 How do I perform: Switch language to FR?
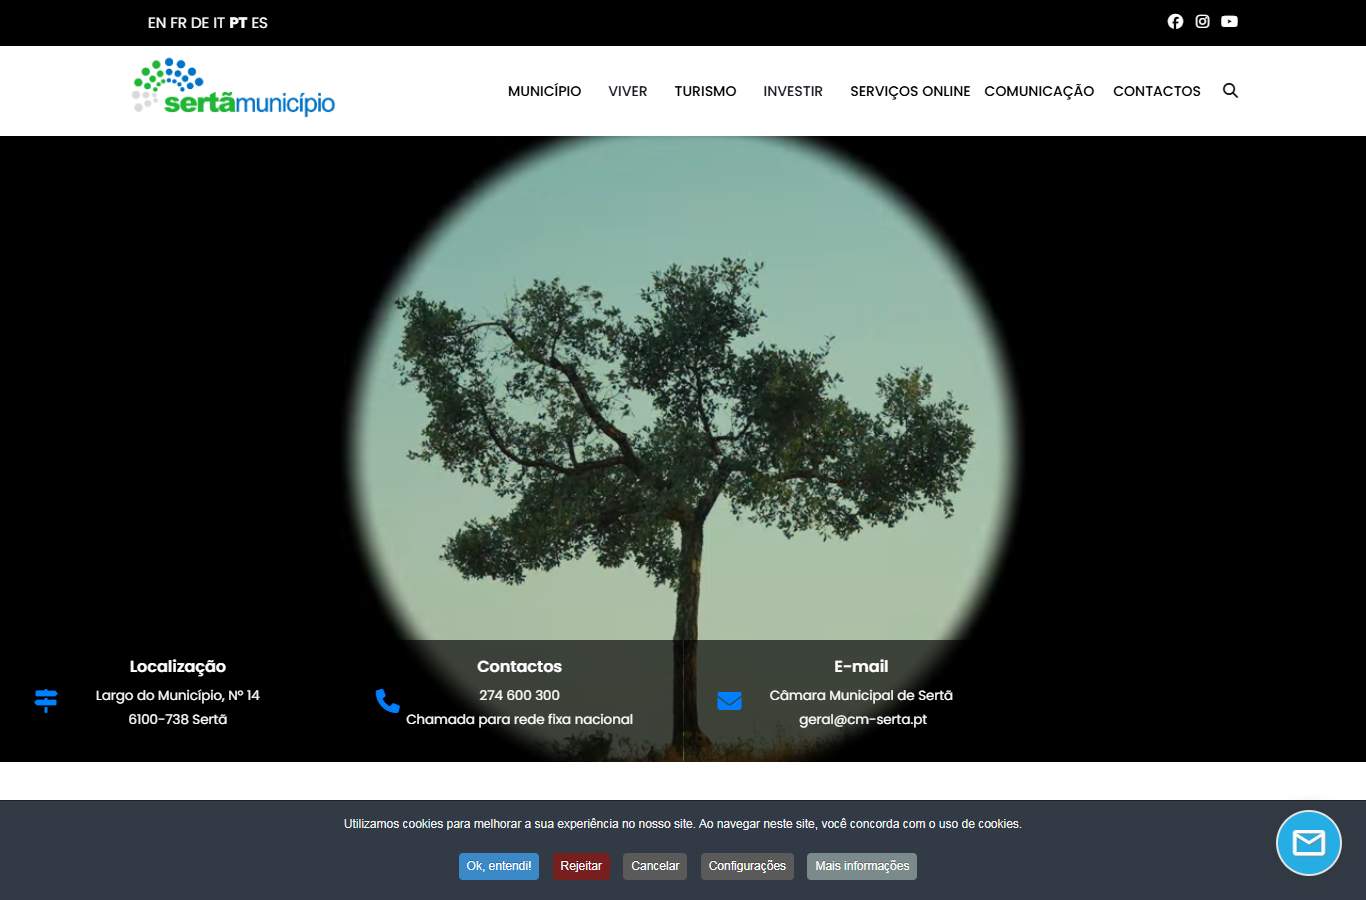pos(178,23)
